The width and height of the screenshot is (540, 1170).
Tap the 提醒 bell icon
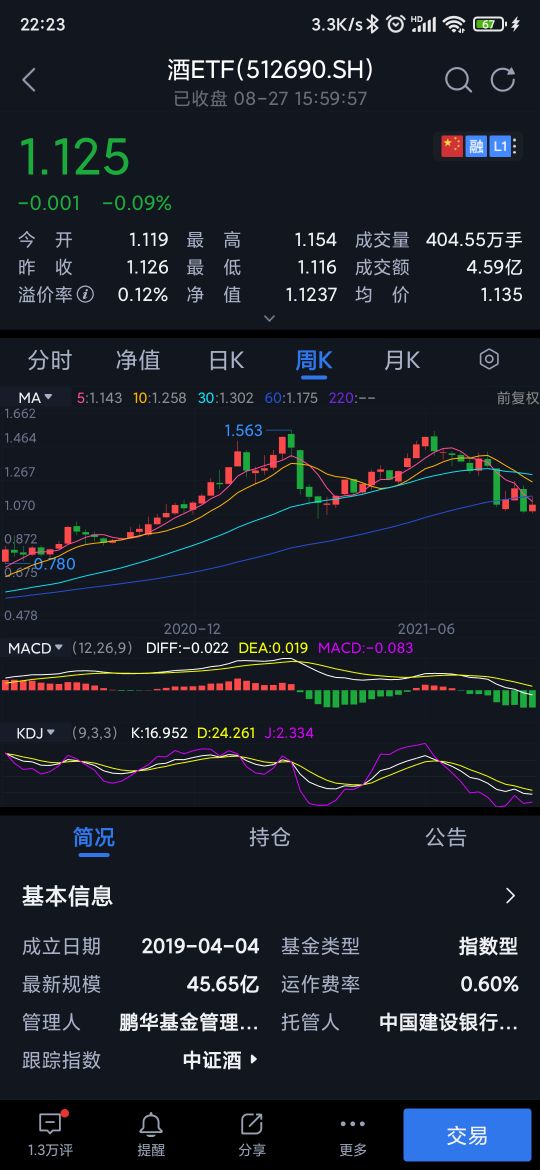click(151, 1124)
